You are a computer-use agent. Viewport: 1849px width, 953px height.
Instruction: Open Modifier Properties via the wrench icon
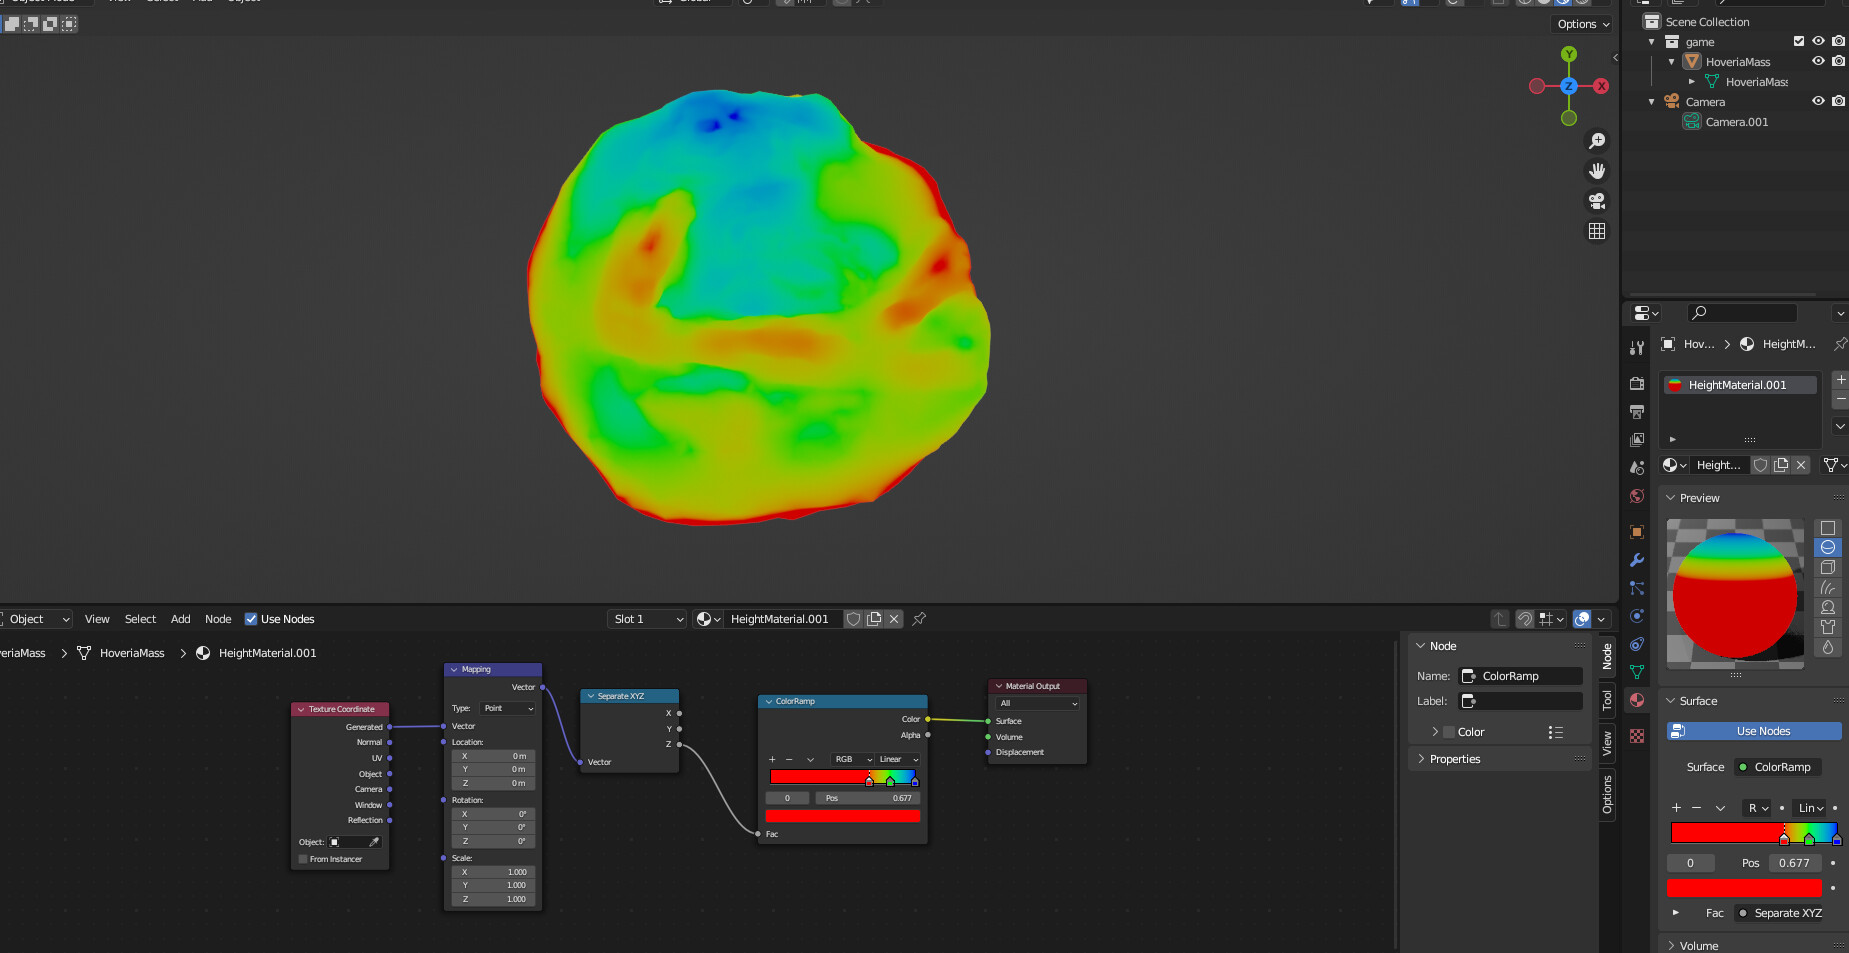(1637, 560)
